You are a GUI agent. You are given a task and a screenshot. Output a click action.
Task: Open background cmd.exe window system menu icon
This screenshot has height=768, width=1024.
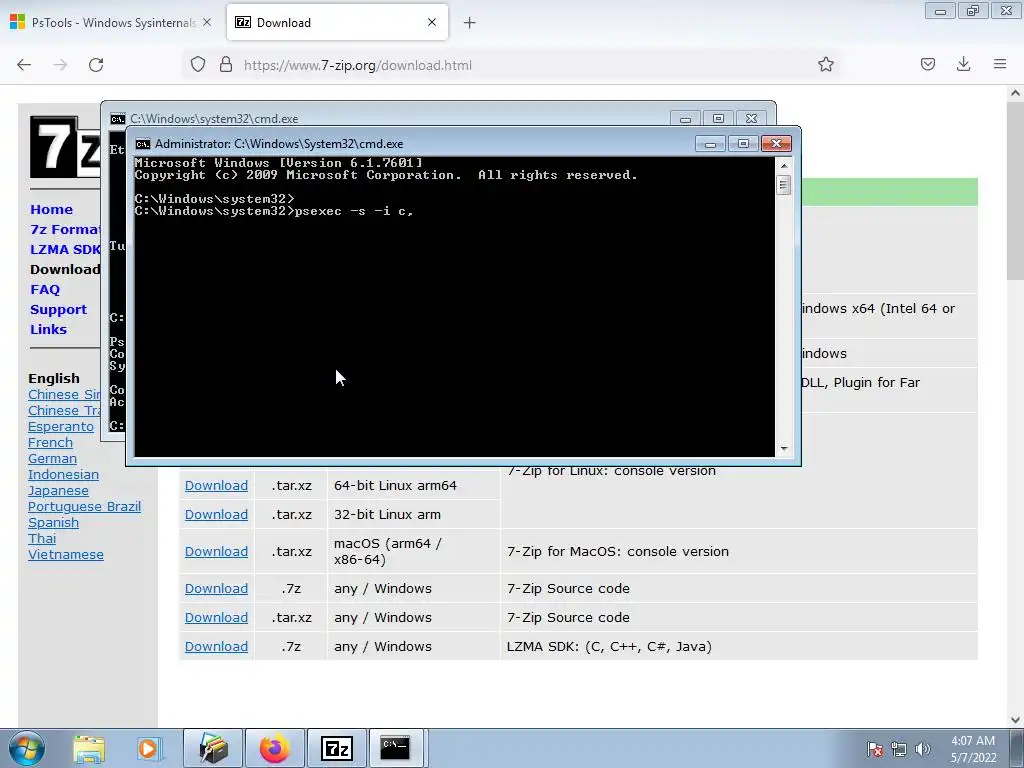click(x=118, y=119)
